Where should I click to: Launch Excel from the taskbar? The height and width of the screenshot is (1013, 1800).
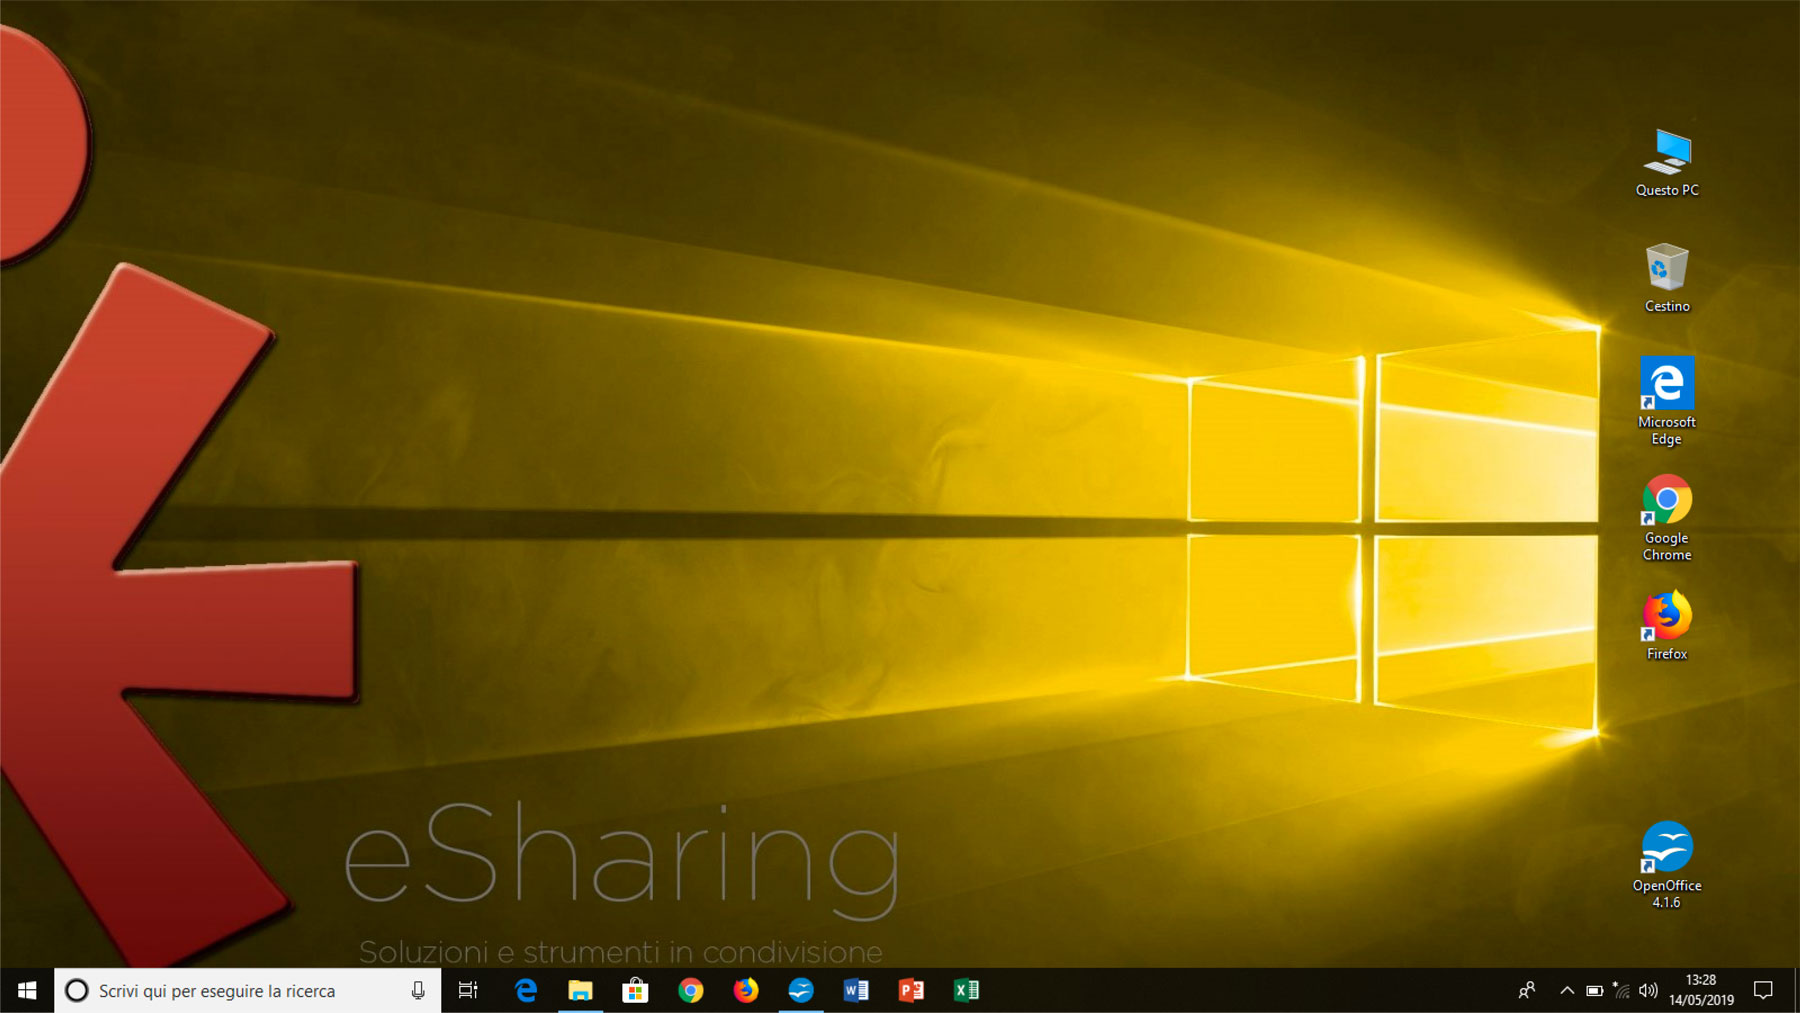point(966,991)
